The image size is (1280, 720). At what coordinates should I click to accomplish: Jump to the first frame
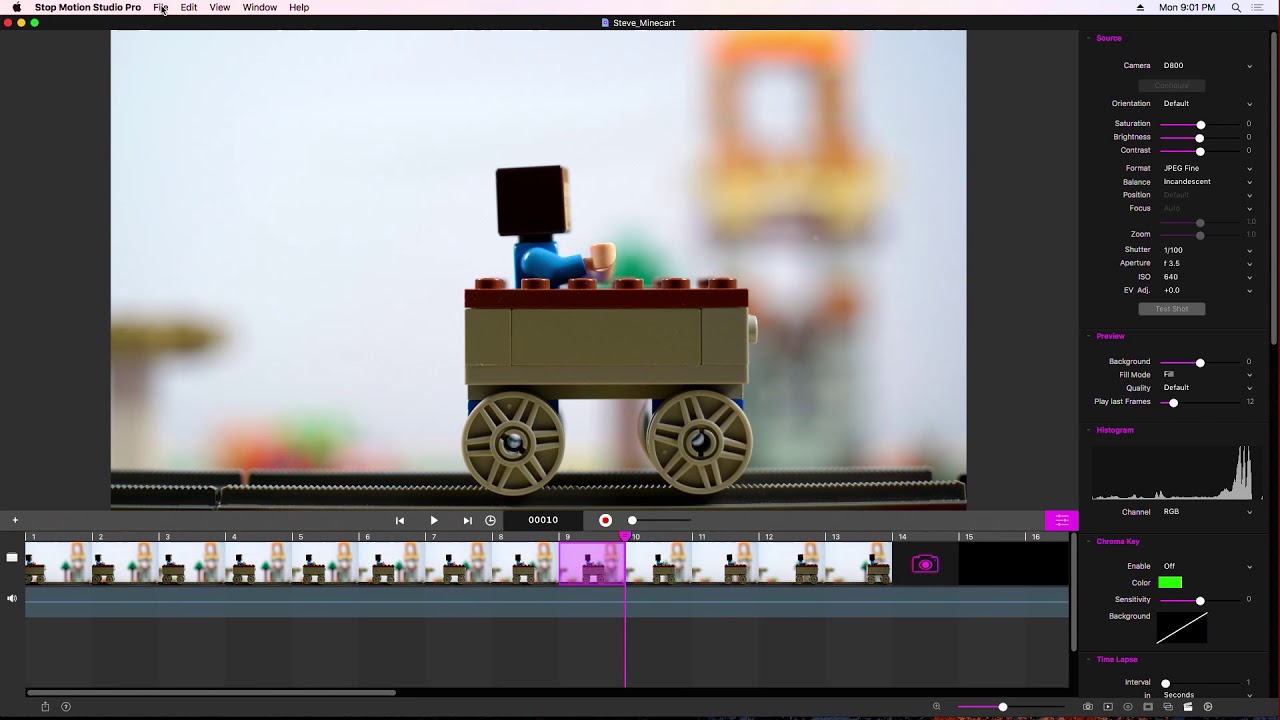coord(400,520)
